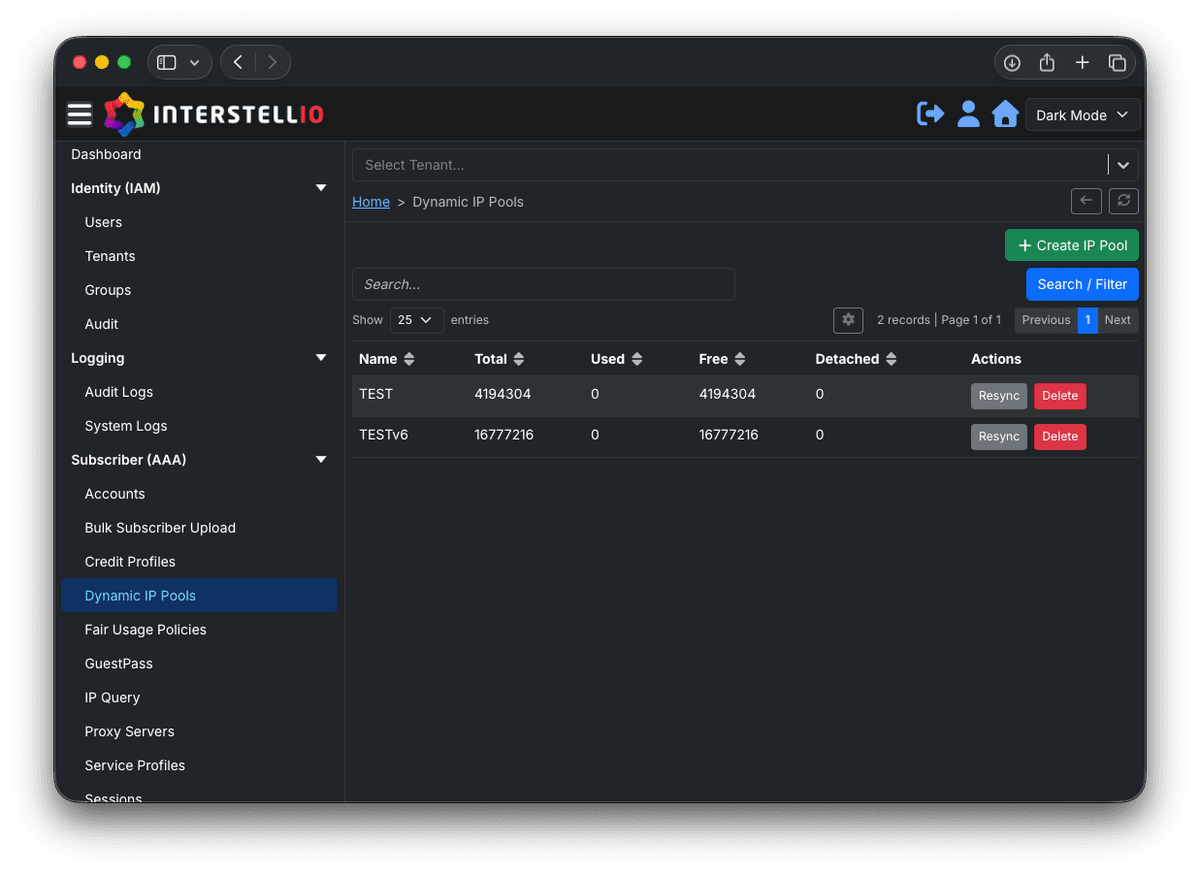The height and width of the screenshot is (874, 1200).
Task: Open the Dark Mode dropdown
Action: click(x=1083, y=115)
